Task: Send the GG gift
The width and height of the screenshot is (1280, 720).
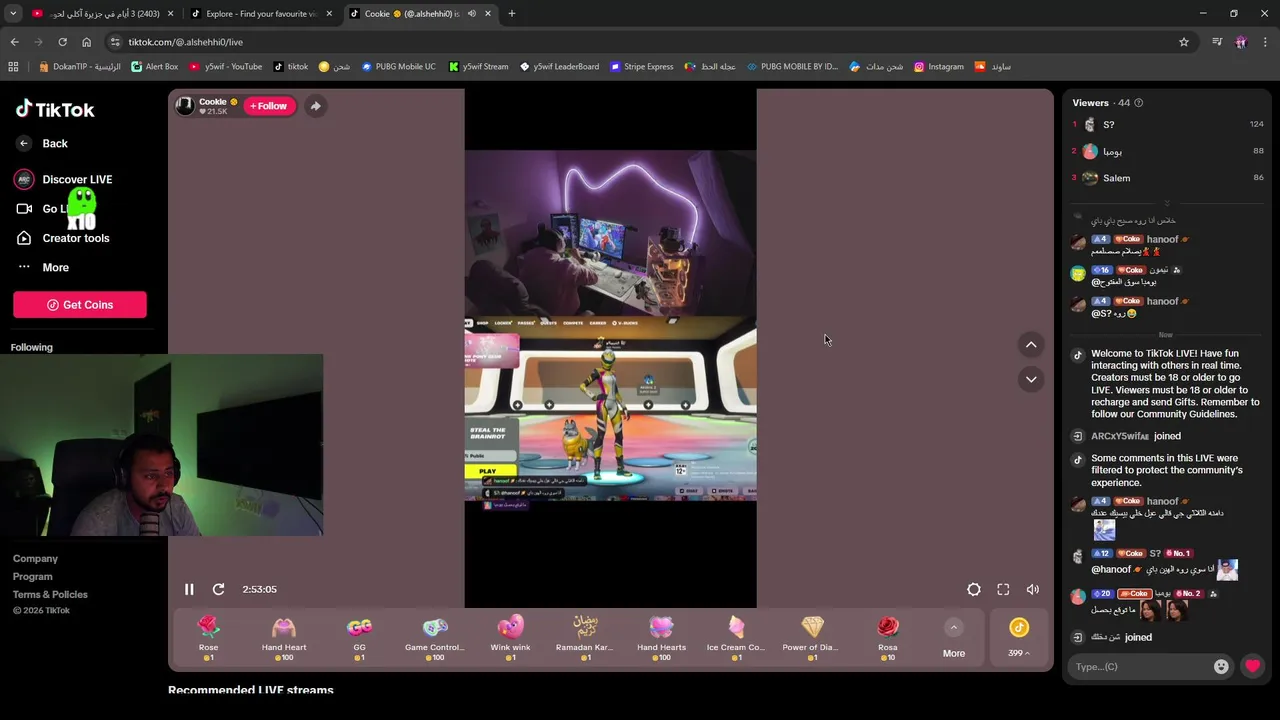Action: coord(359,638)
